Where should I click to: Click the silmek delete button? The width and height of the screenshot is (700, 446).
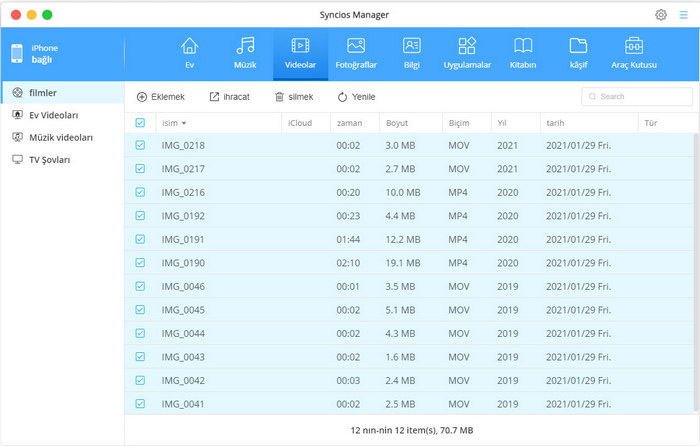coord(294,97)
